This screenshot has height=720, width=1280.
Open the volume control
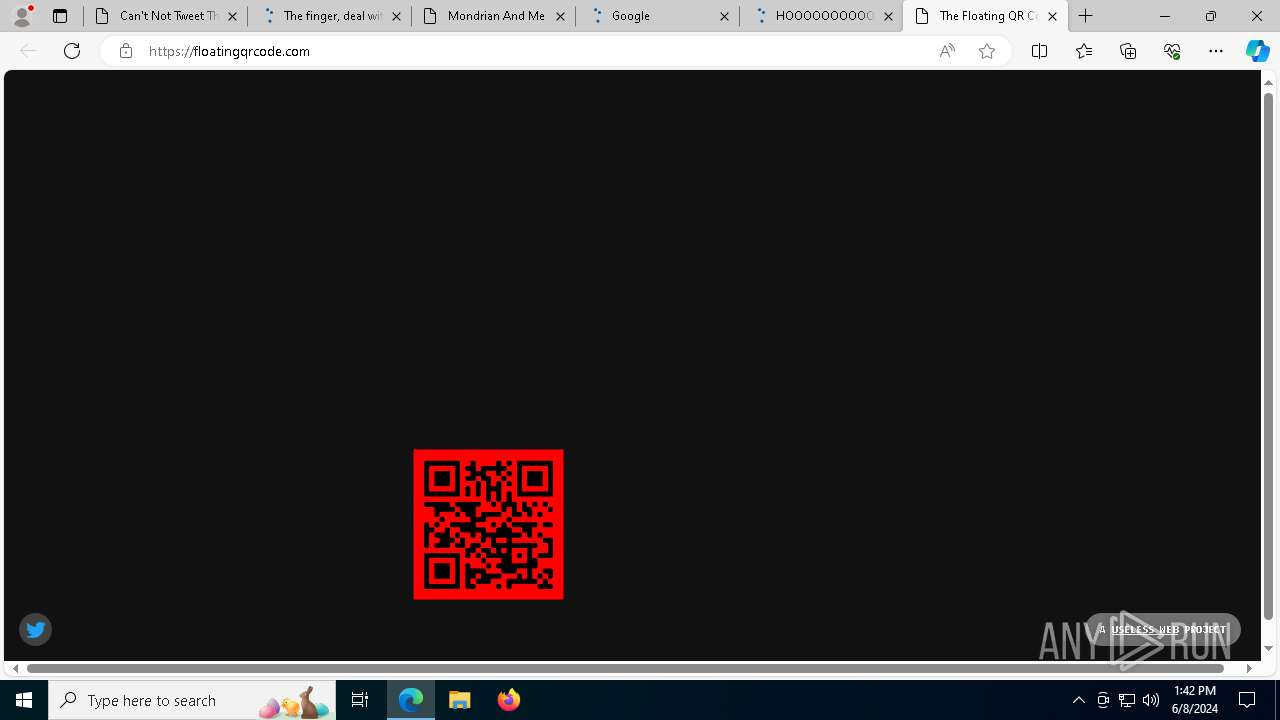tap(1151, 700)
